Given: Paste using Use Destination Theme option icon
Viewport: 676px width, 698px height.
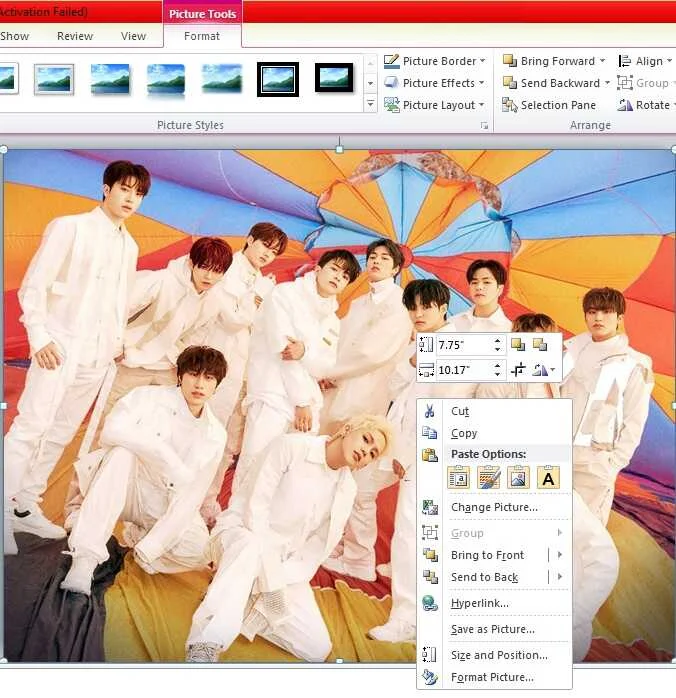Looking at the screenshot, I should pos(459,478).
